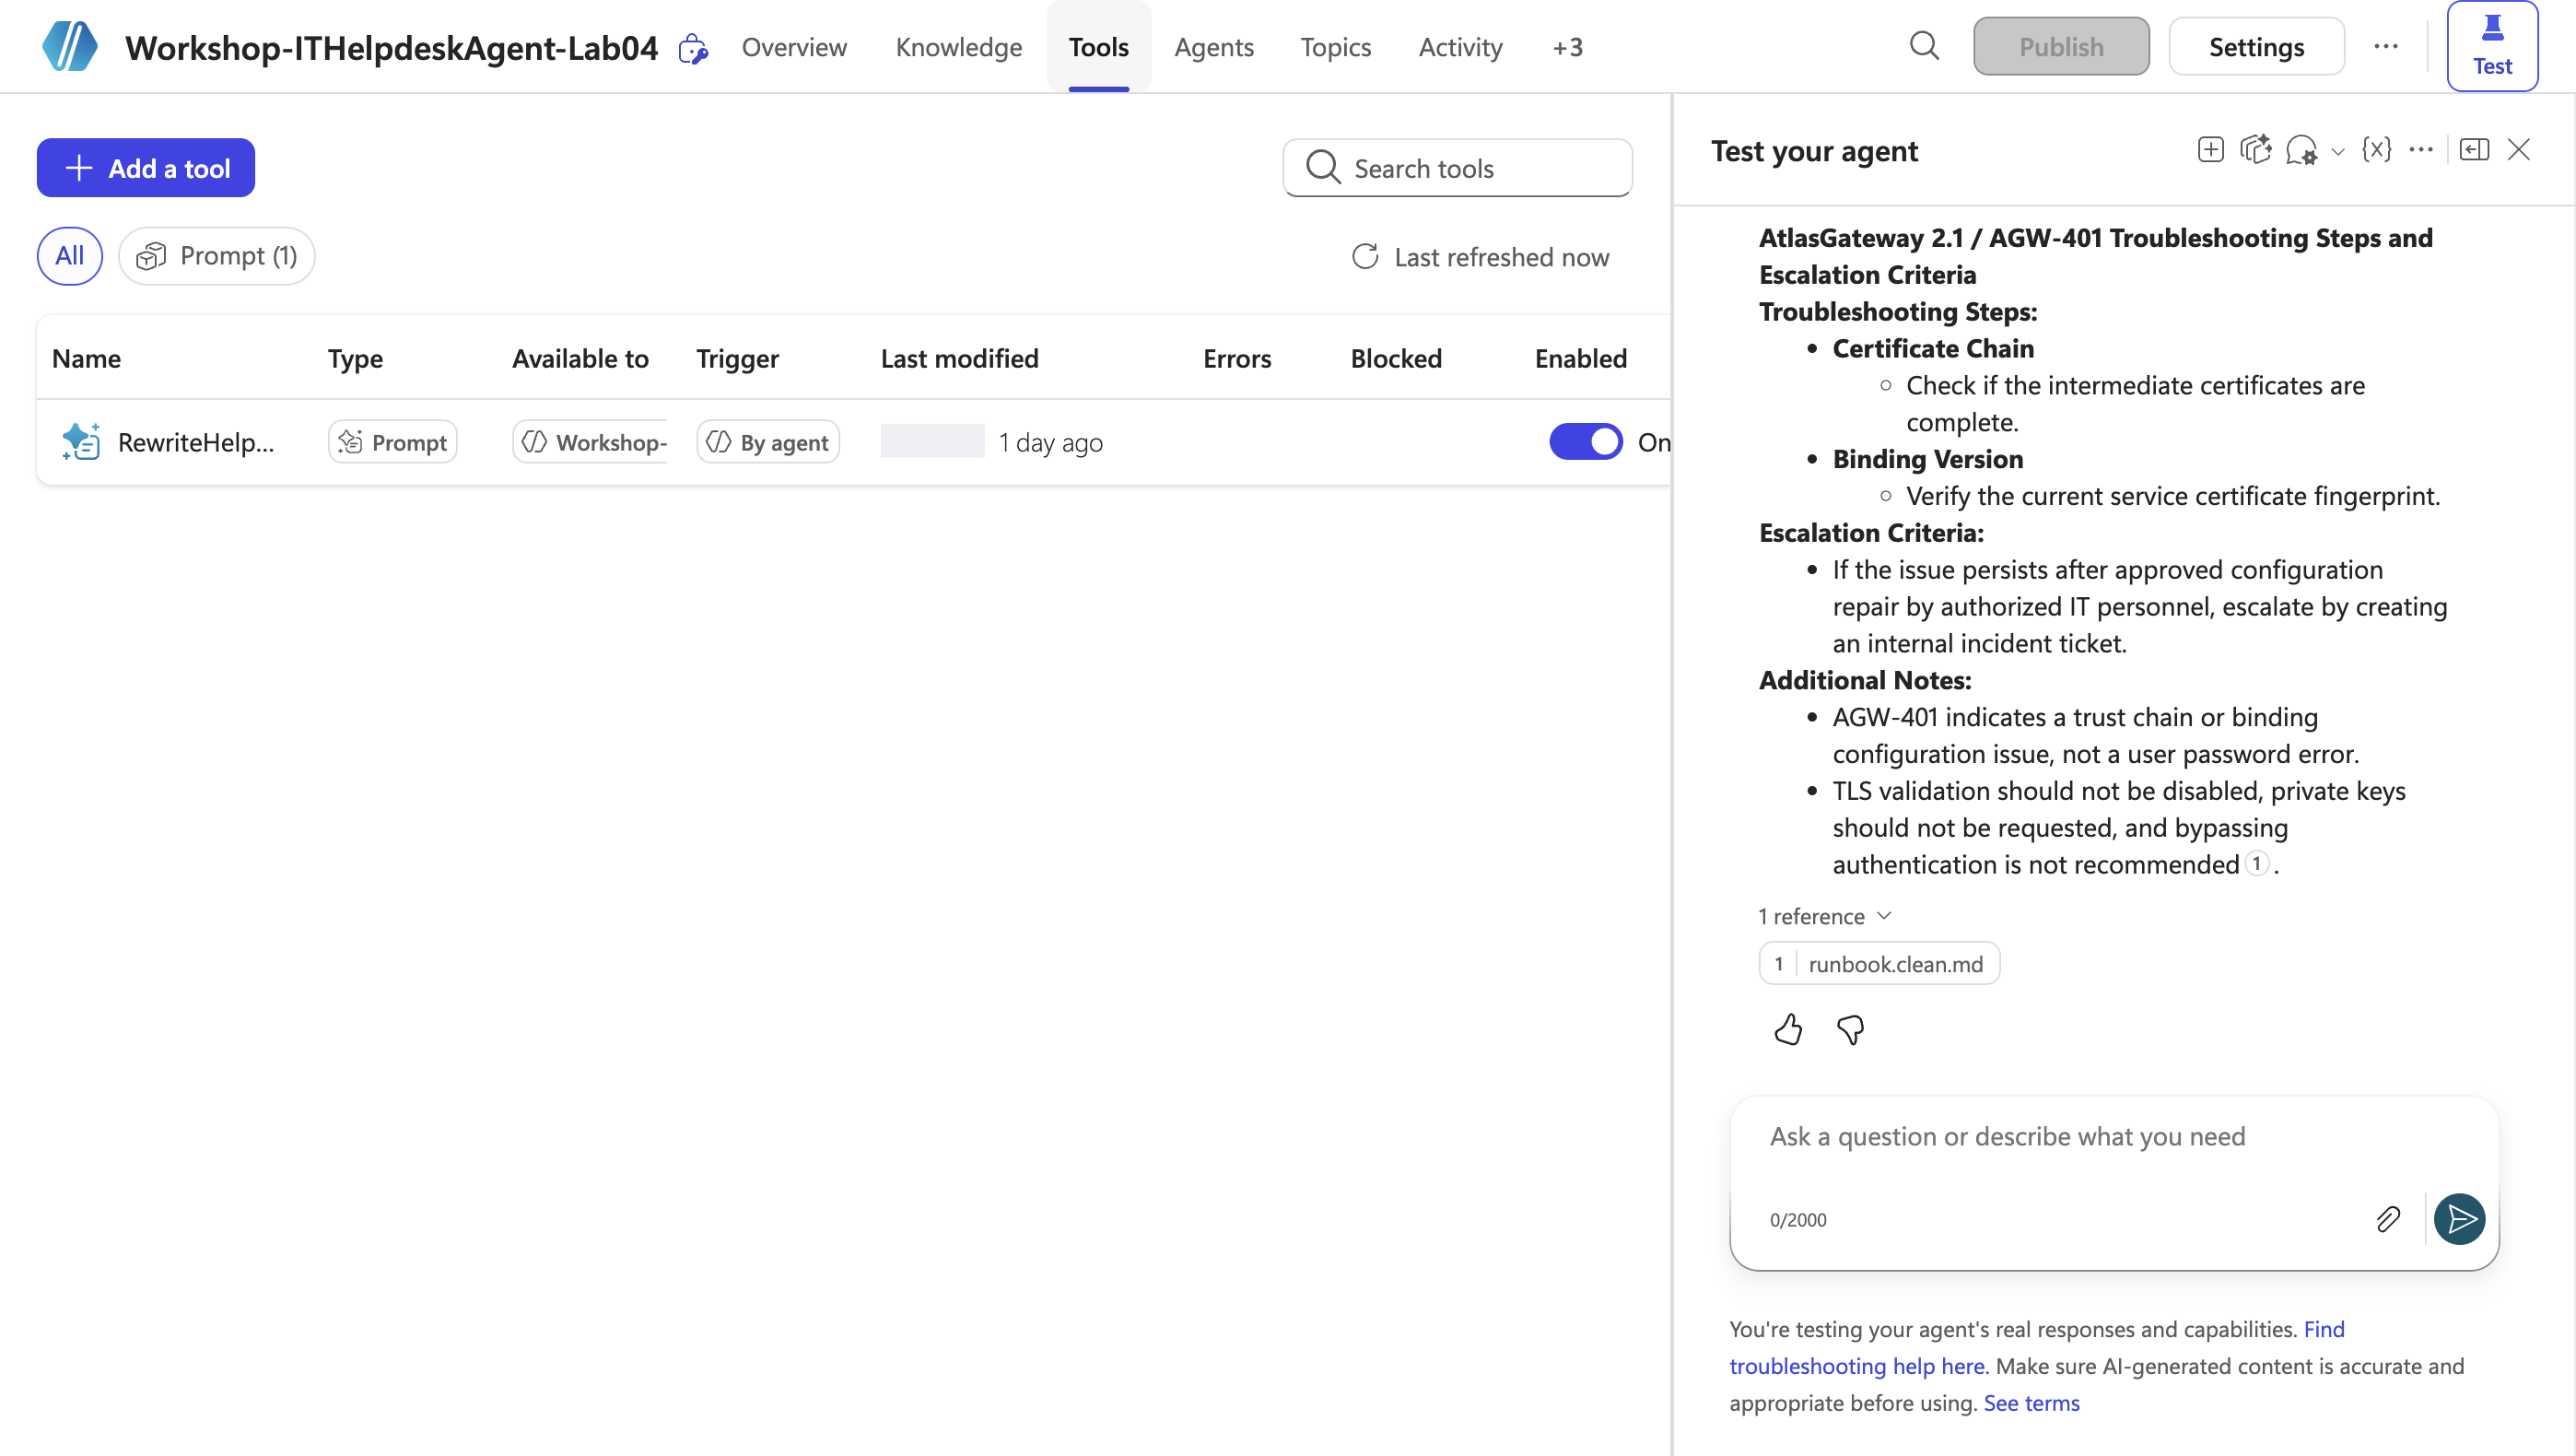The height and width of the screenshot is (1456, 2576).
Task: Open the variables {x} icon
Action: 2377,150
